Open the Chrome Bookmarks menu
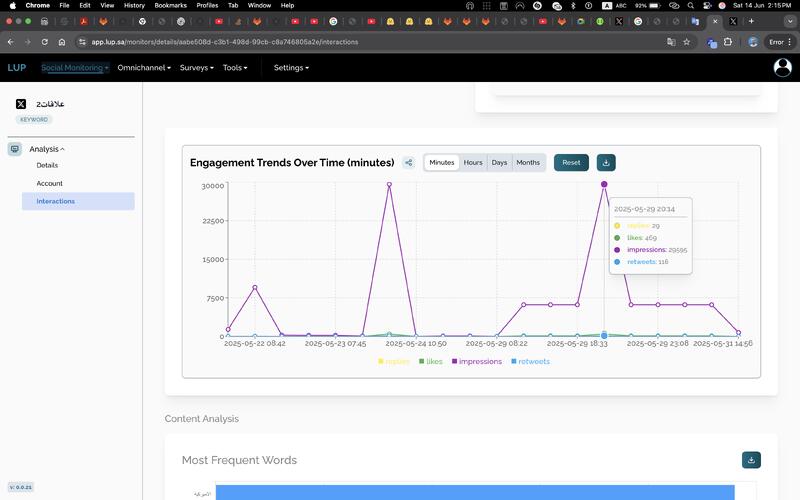Viewport: 800px width, 500px height. tap(170, 5)
